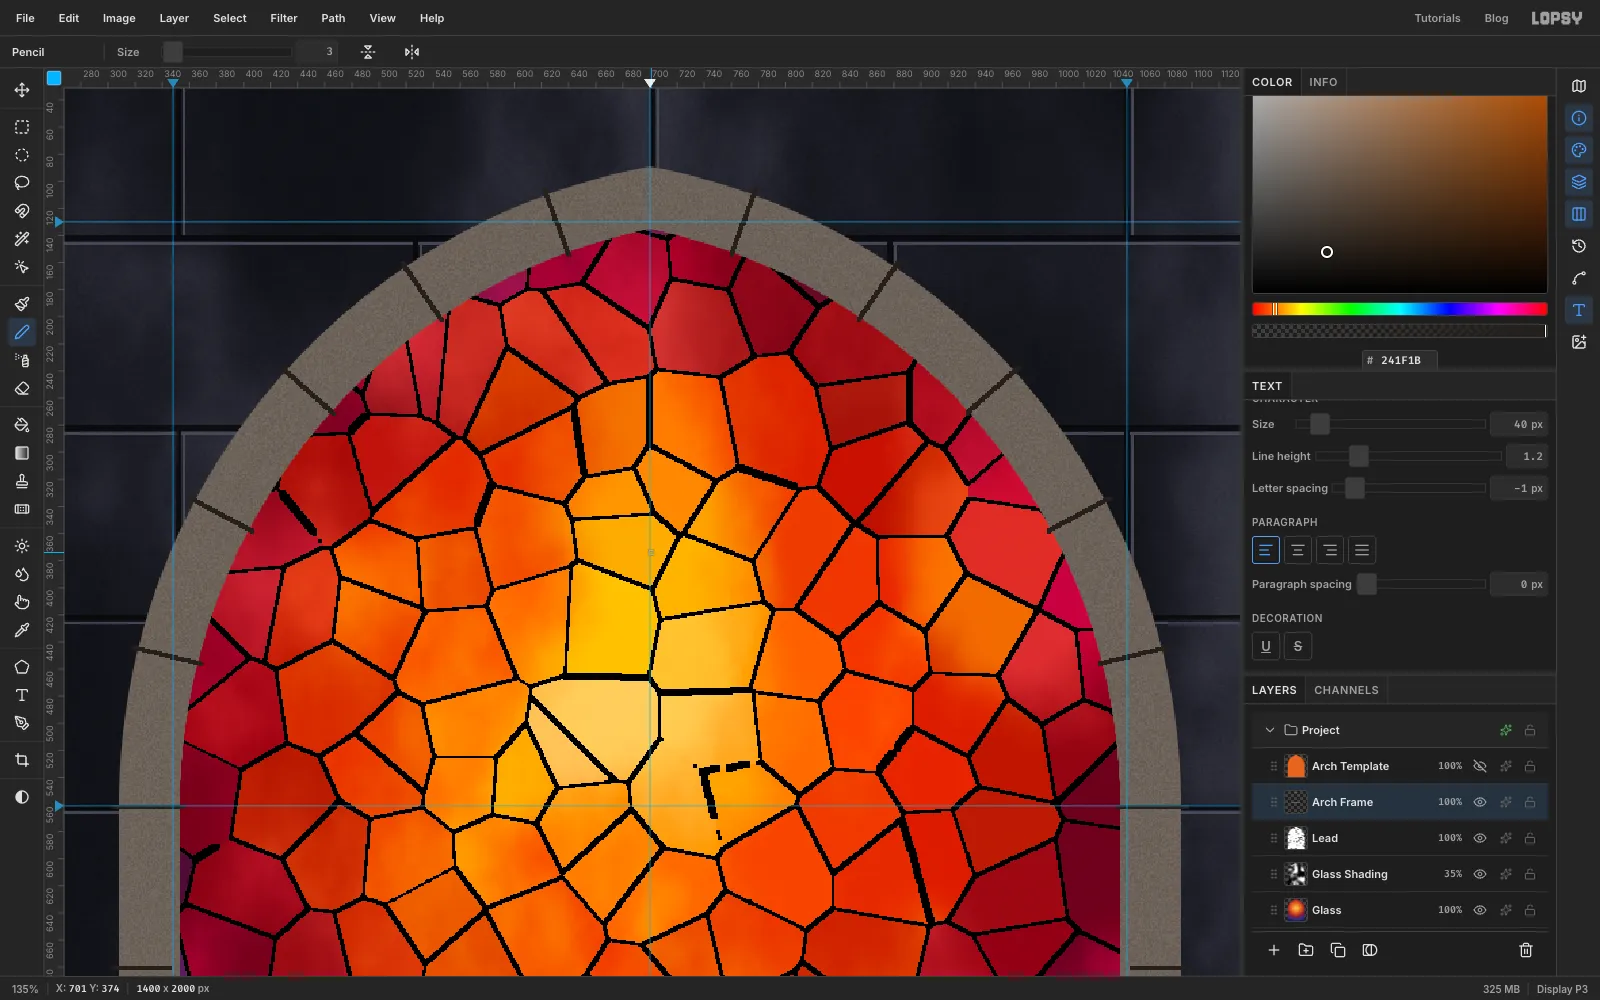
Task: Show the hidden Arch Template layer
Action: coord(1480,766)
